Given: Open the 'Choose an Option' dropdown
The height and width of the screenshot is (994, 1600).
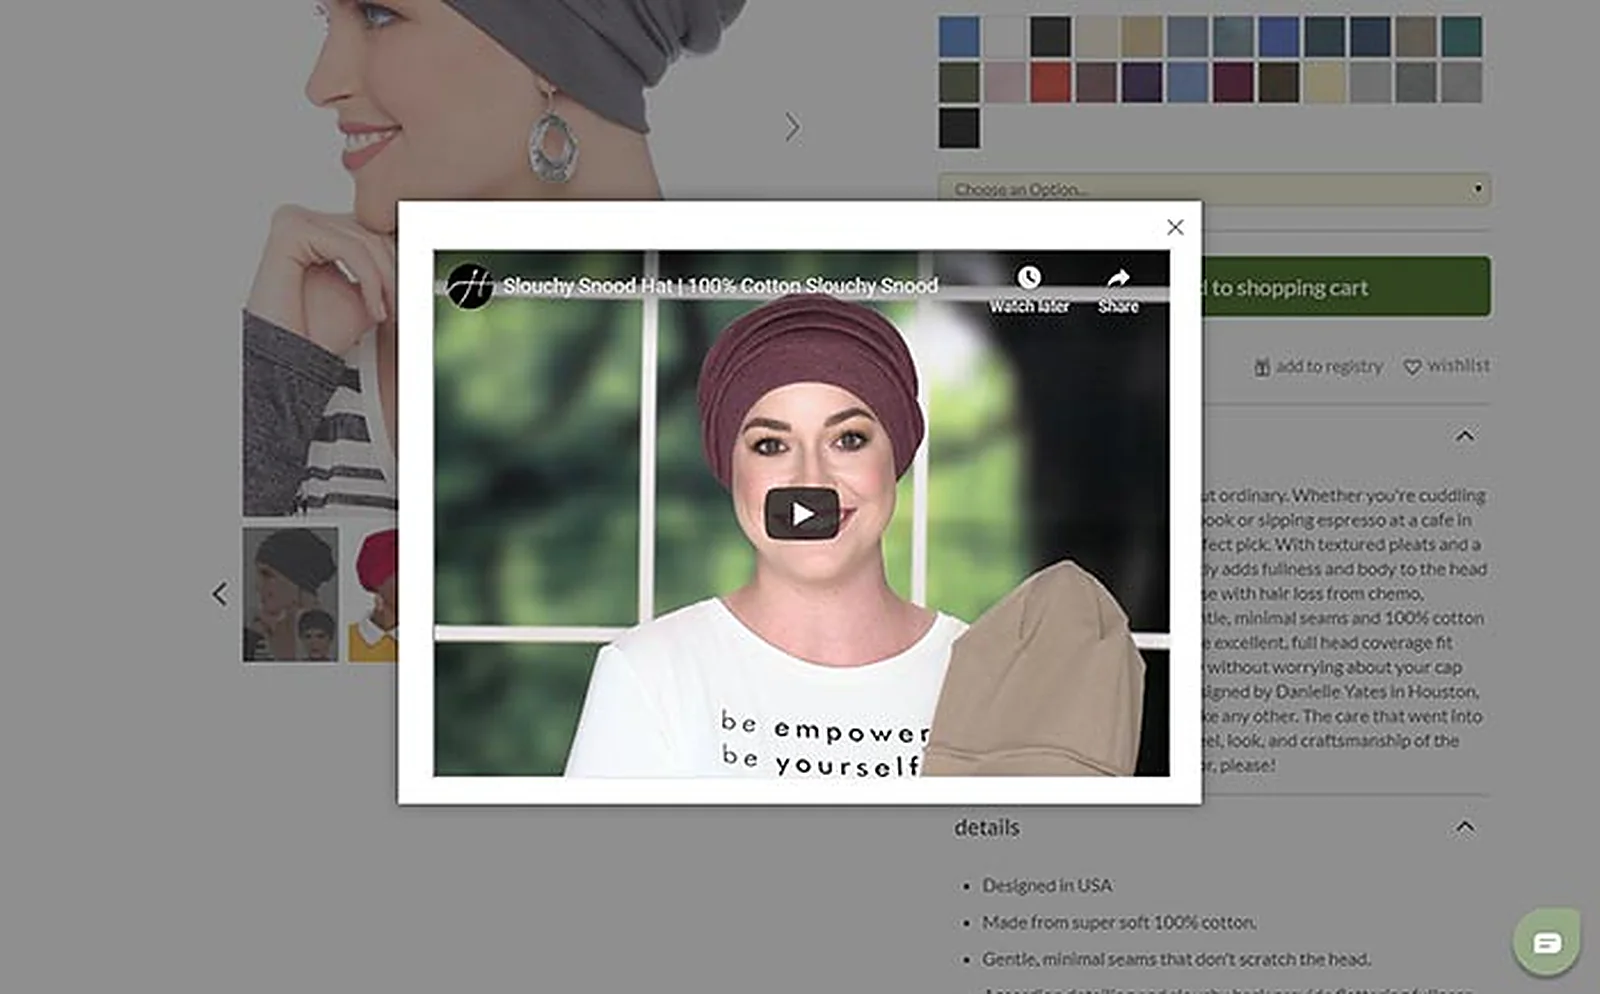Looking at the screenshot, I should point(1214,189).
